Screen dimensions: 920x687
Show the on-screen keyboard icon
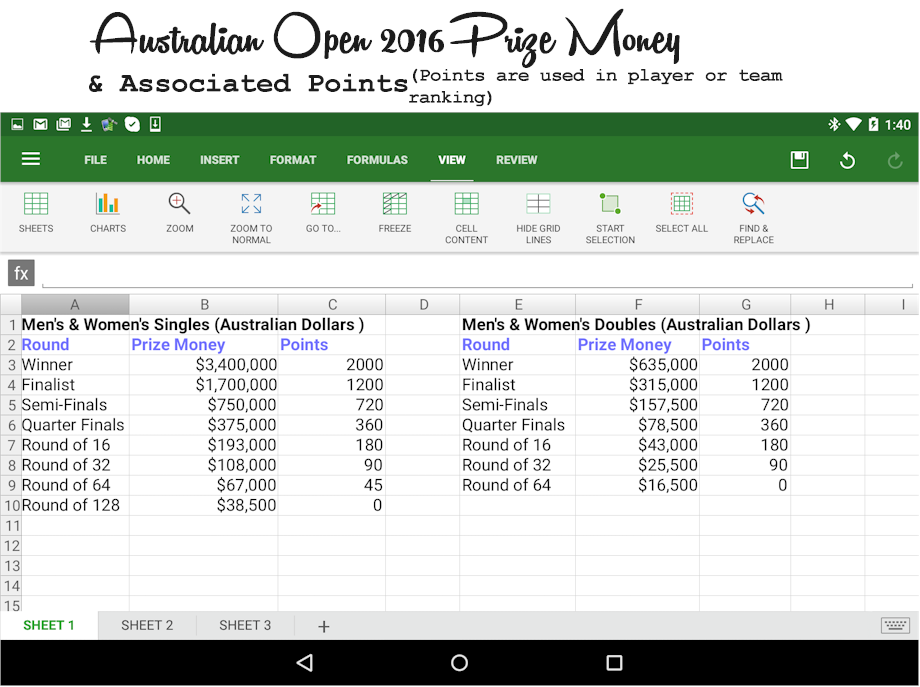click(895, 625)
